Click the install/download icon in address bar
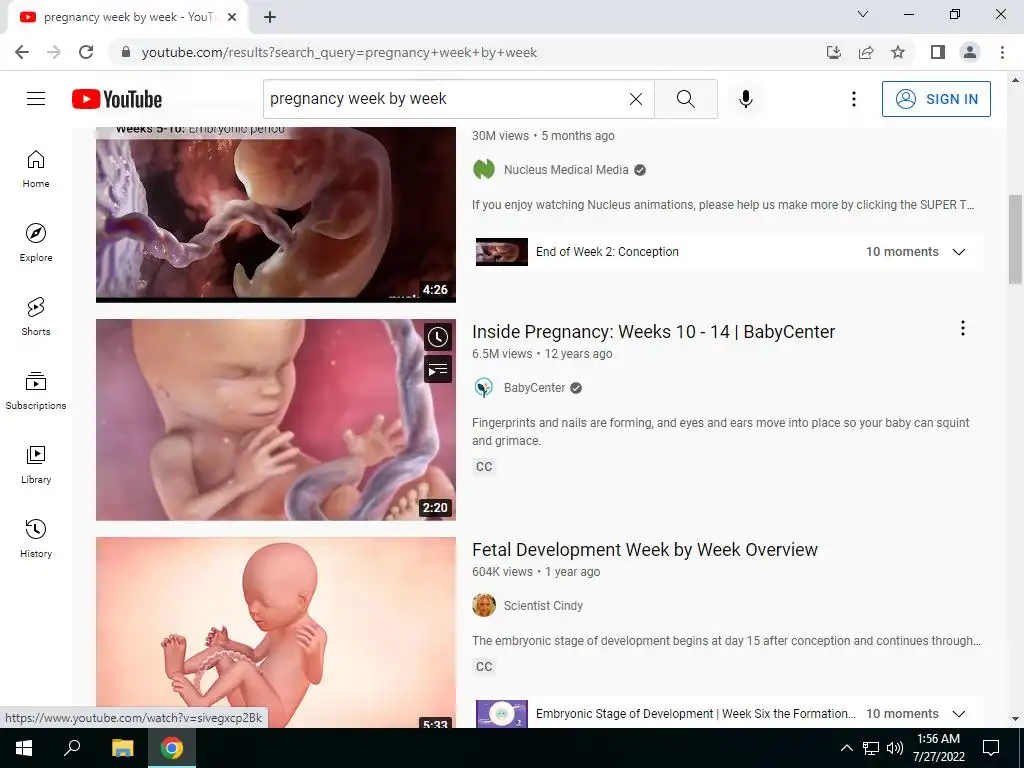Image resolution: width=1024 pixels, height=768 pixels. (x=834, y=52)
